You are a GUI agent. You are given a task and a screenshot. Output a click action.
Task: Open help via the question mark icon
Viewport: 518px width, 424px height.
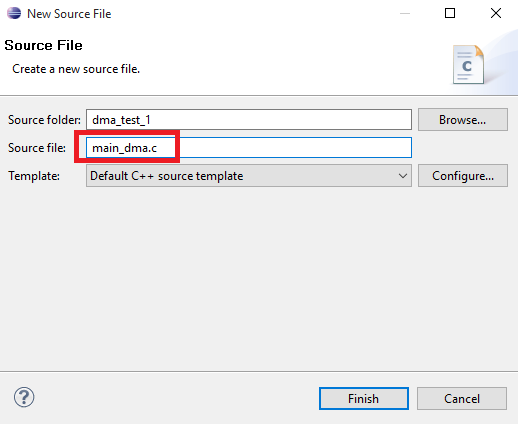[x=24, y=397]
